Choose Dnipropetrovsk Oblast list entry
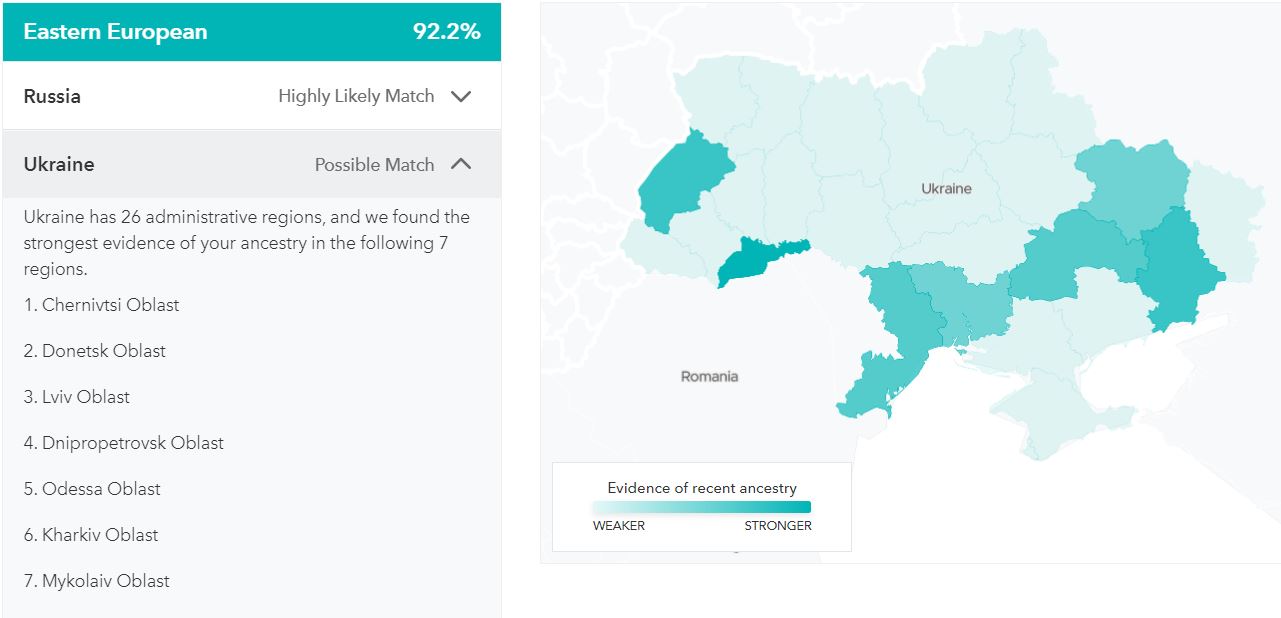Screen dimensions: 1281x618 [x=124, y=443]
